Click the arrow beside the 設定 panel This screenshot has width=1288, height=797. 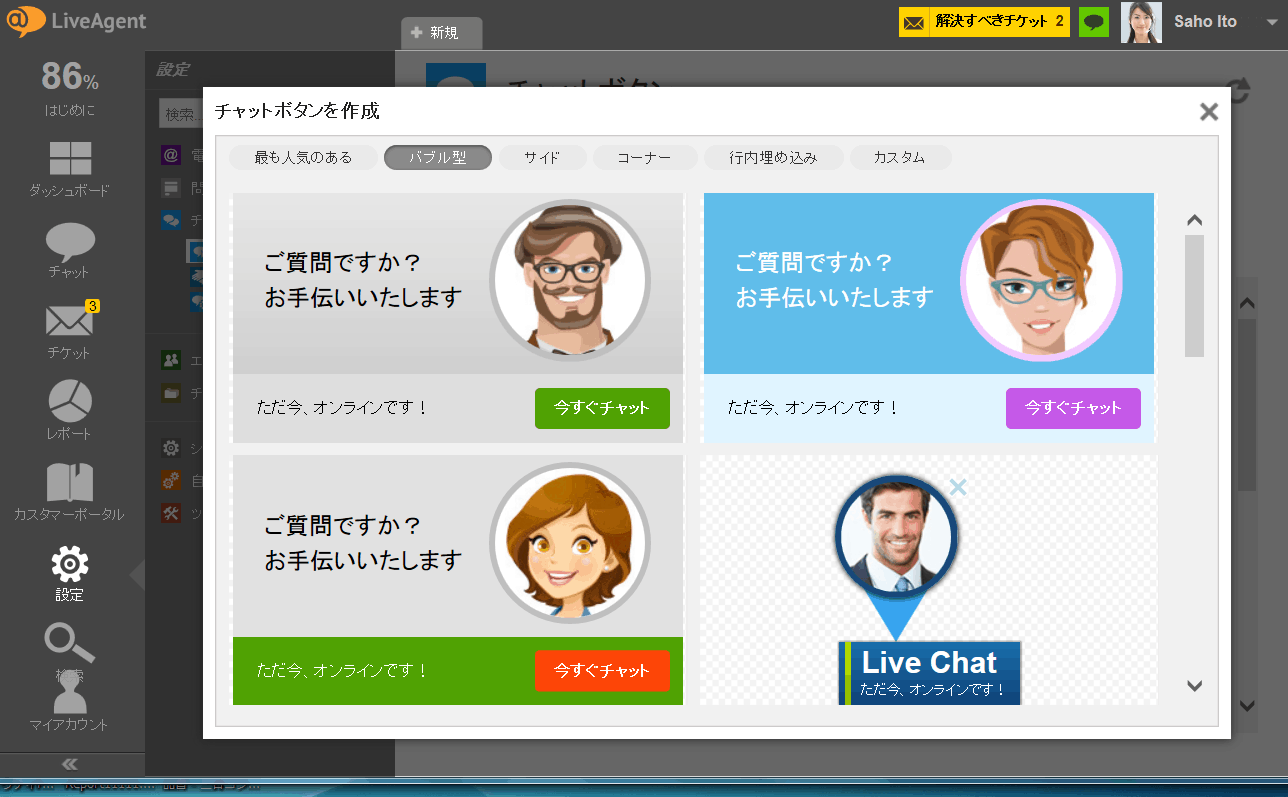point(135,577)
